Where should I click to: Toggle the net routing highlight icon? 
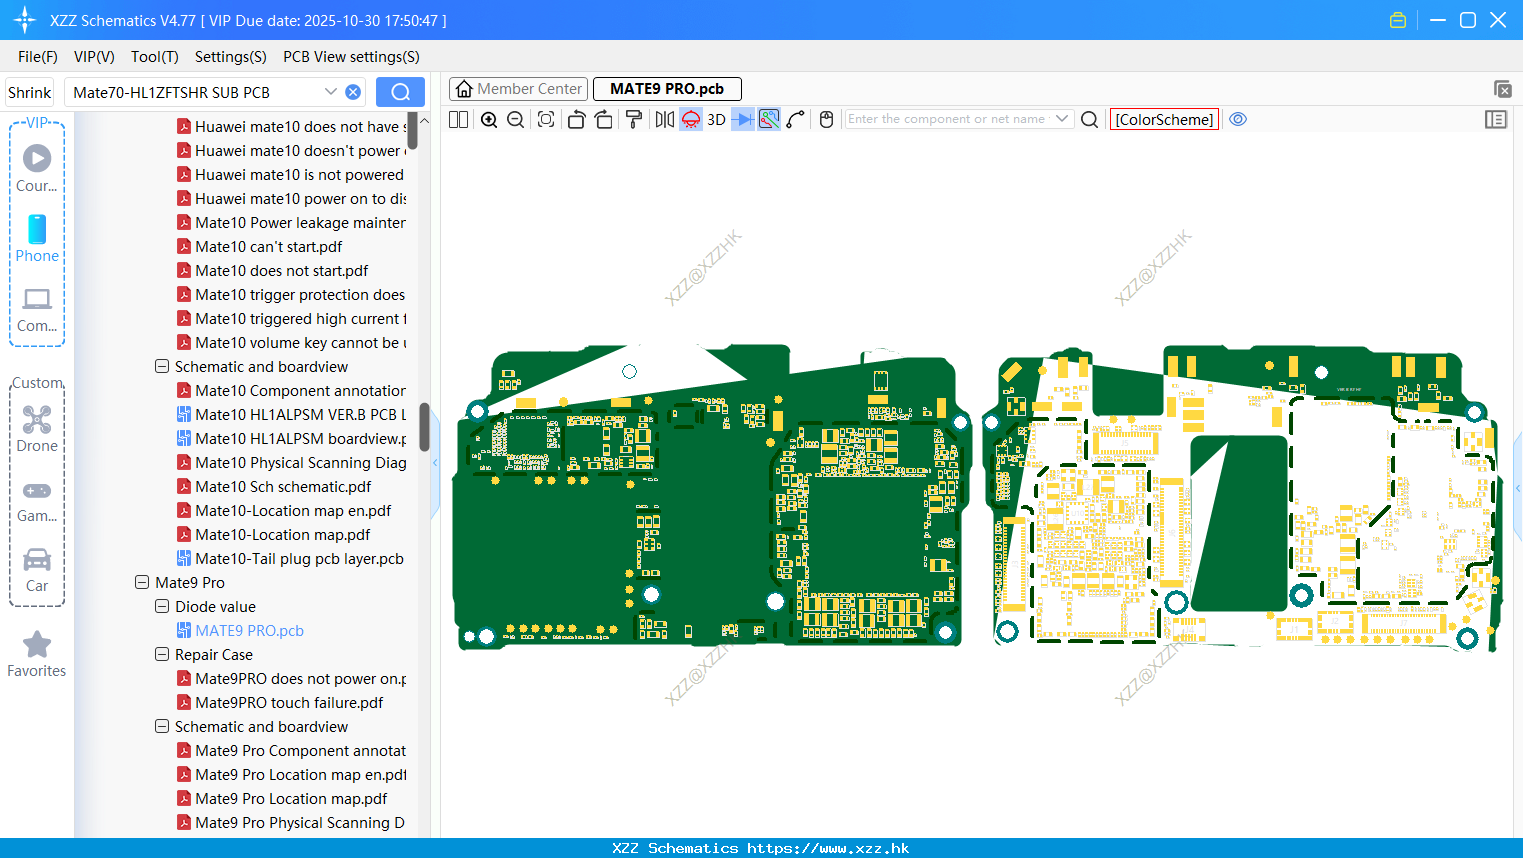[x=769, y=119]
